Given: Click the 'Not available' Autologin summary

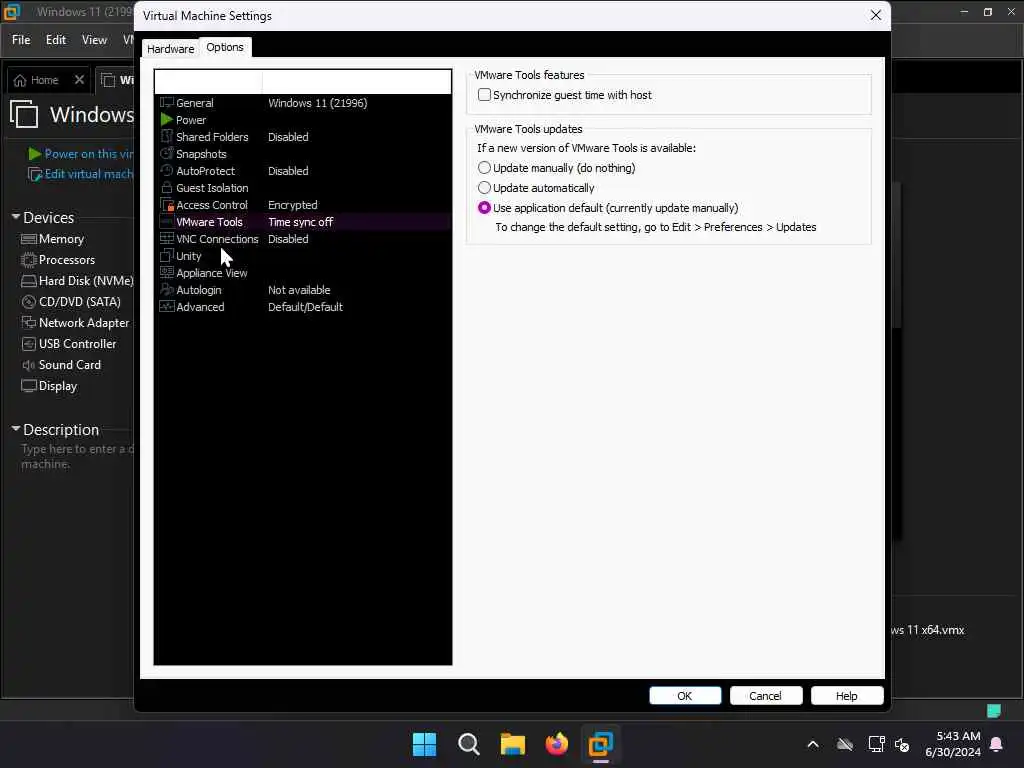Looking at the screenshot, I should tap(299, 289).
